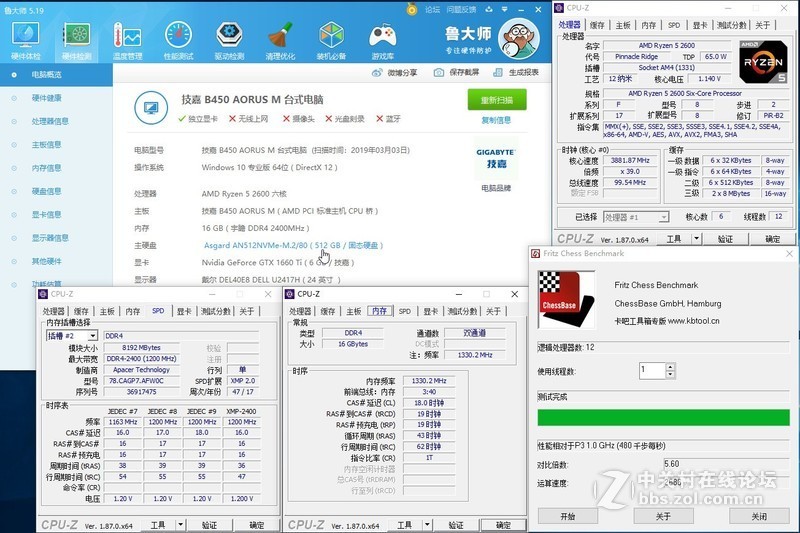Switch to 主板 tab in processor CPU-Z window

point(622,25)
